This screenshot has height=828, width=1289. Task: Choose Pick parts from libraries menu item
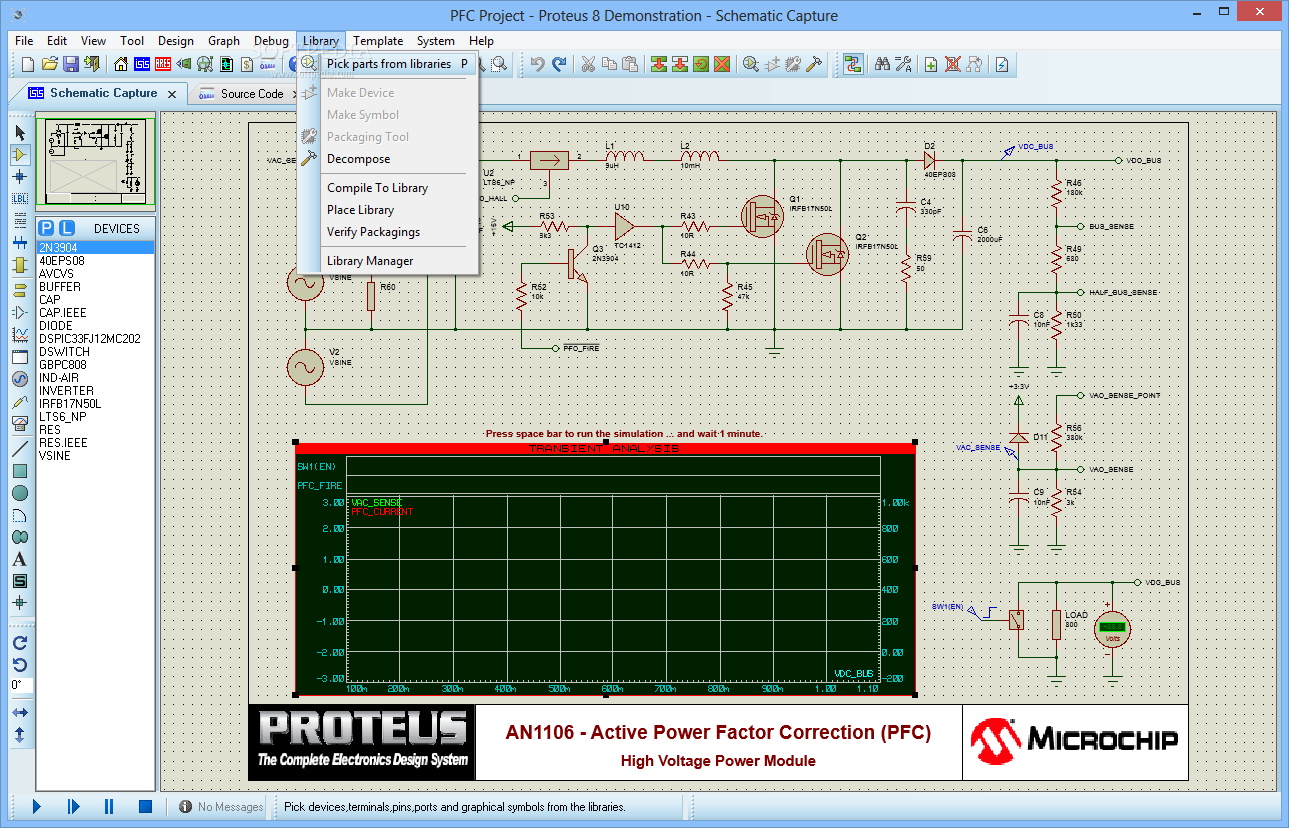coord(389,64)
